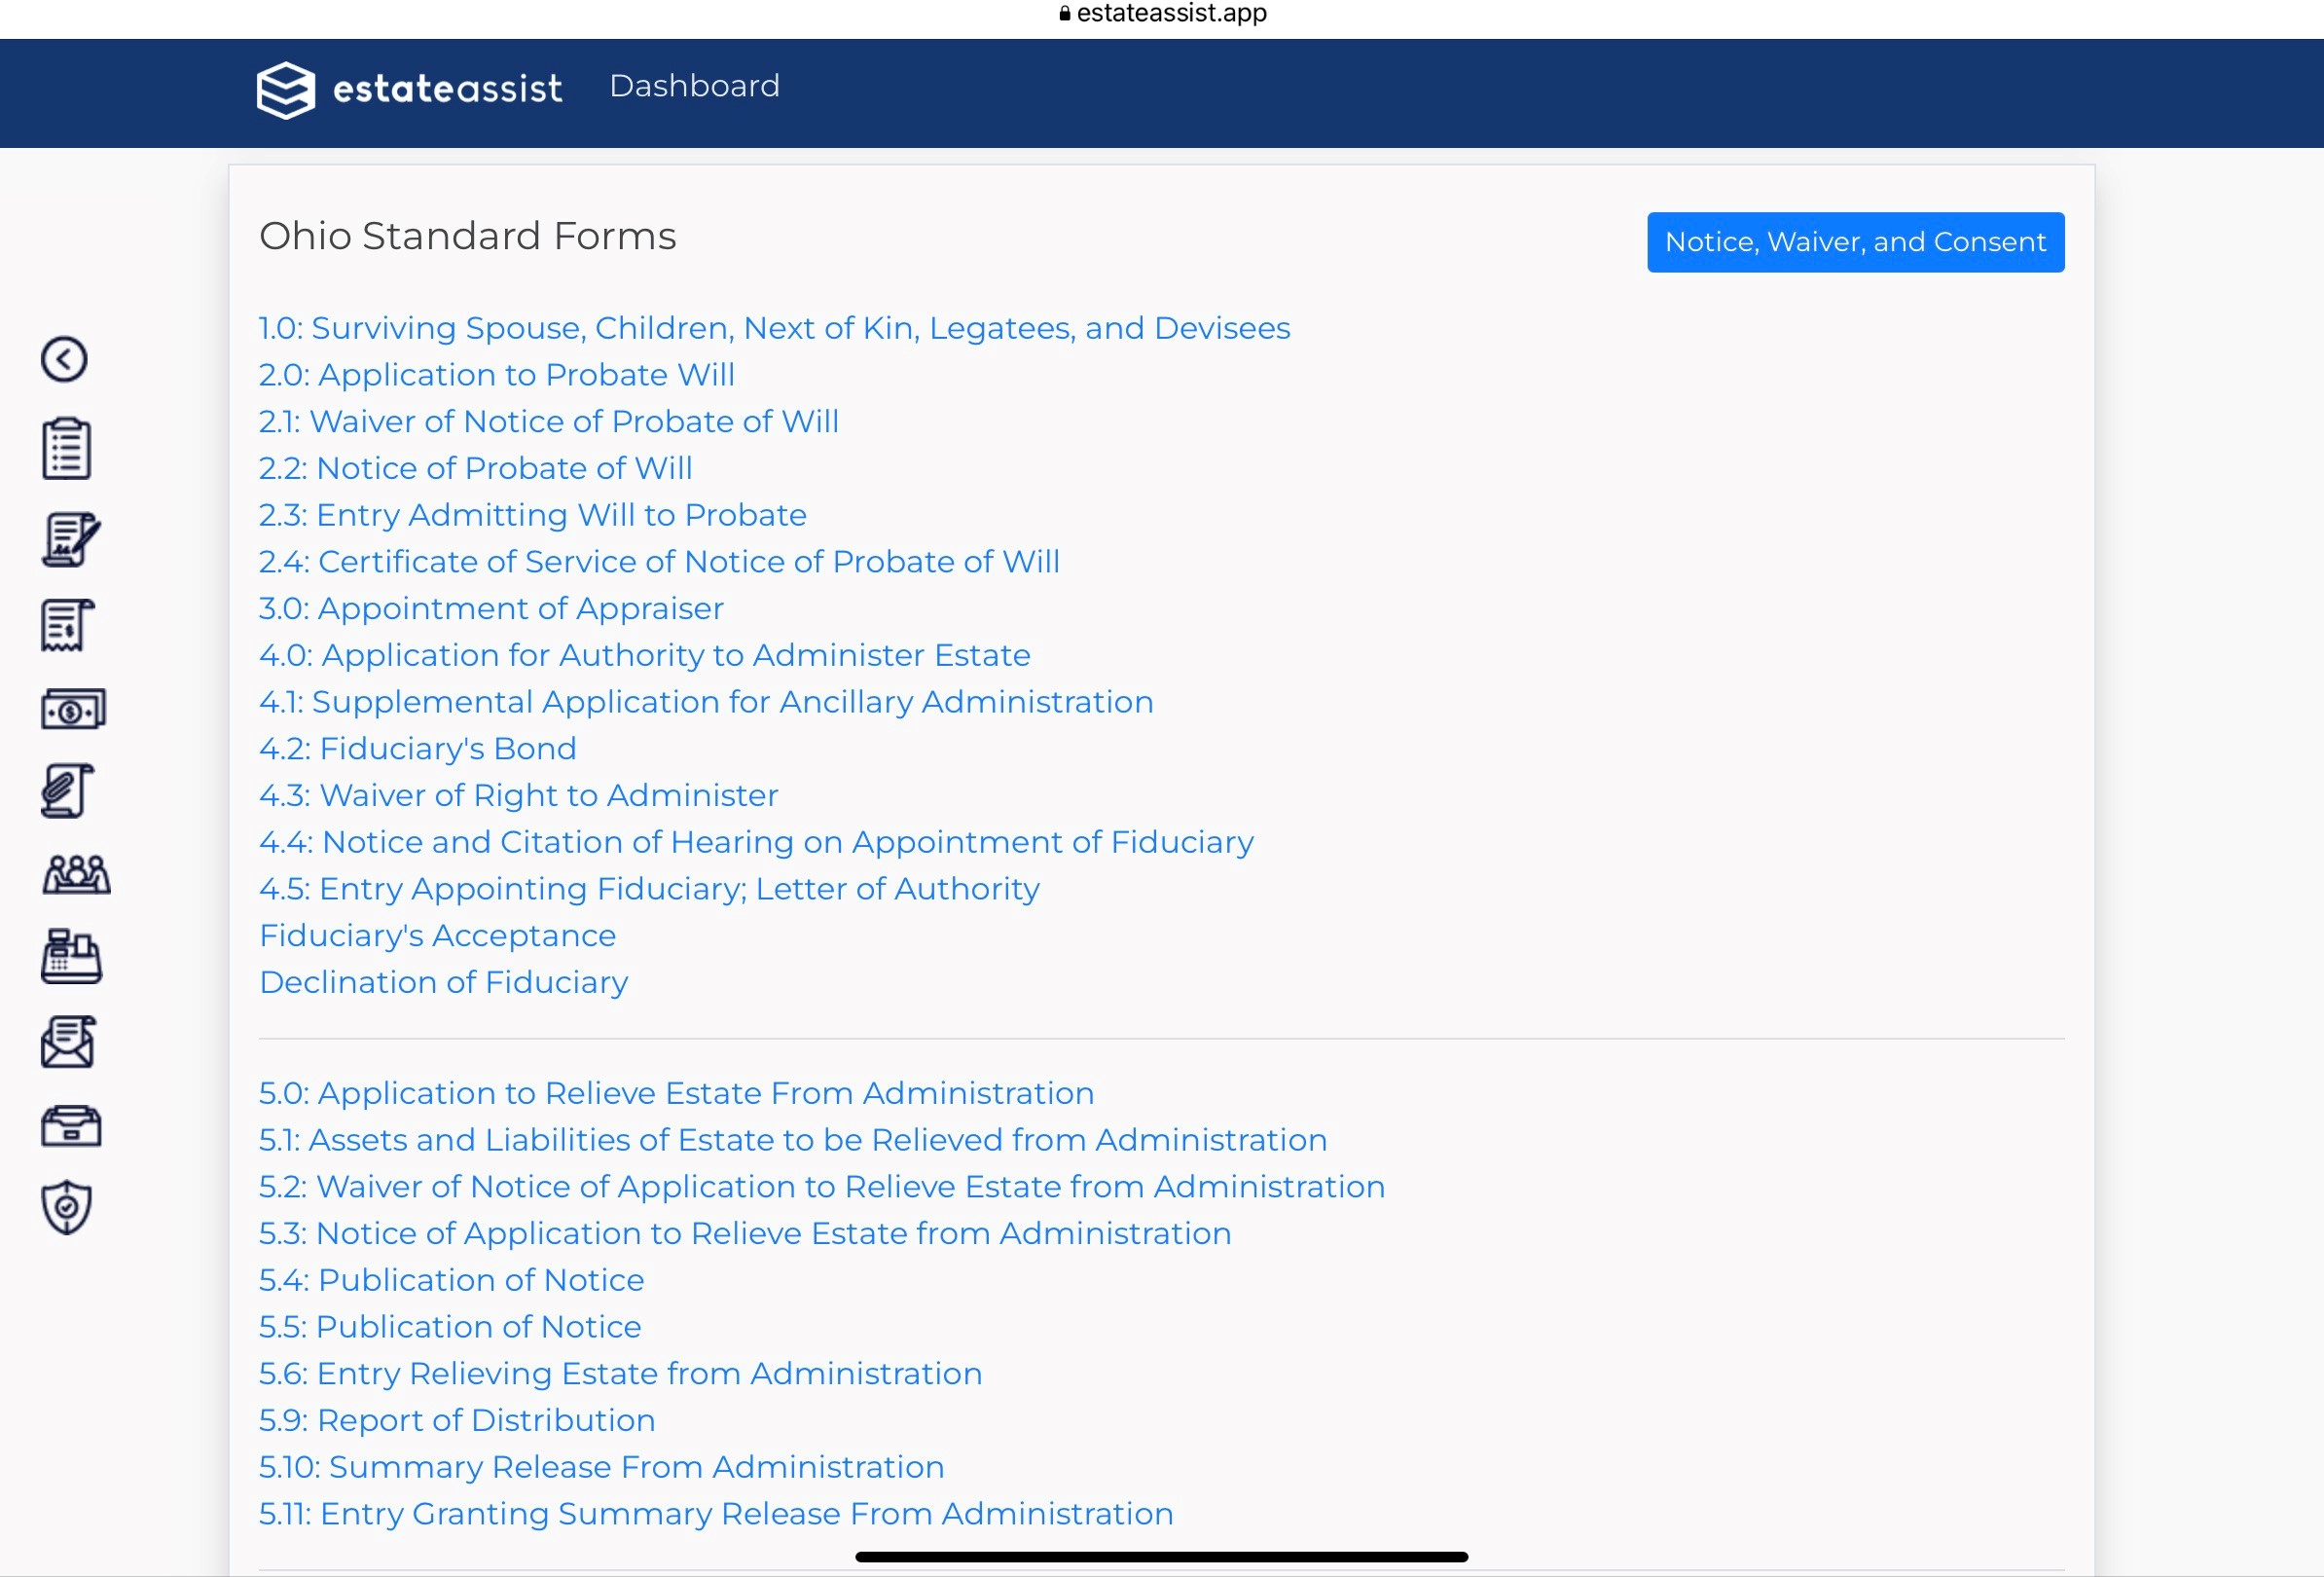2324x1577 pixels.
Task: Click the back arrow circle icon in sidebar
Action: coord(64,359)
